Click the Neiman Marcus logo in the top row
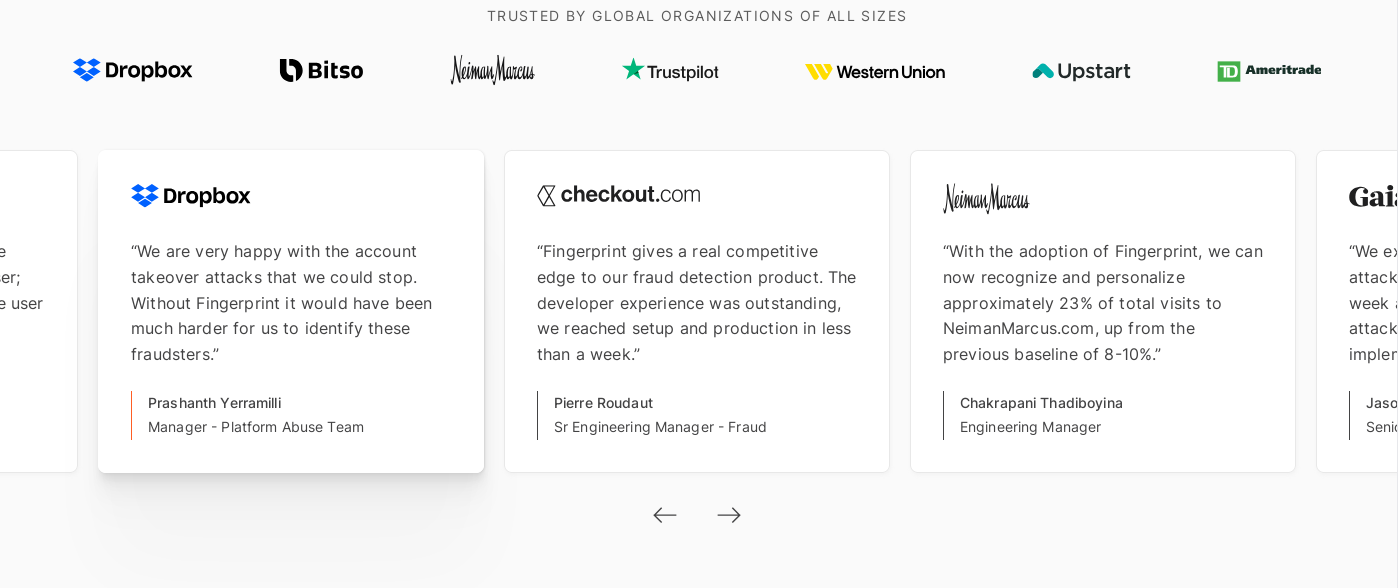 pos(492,70)
